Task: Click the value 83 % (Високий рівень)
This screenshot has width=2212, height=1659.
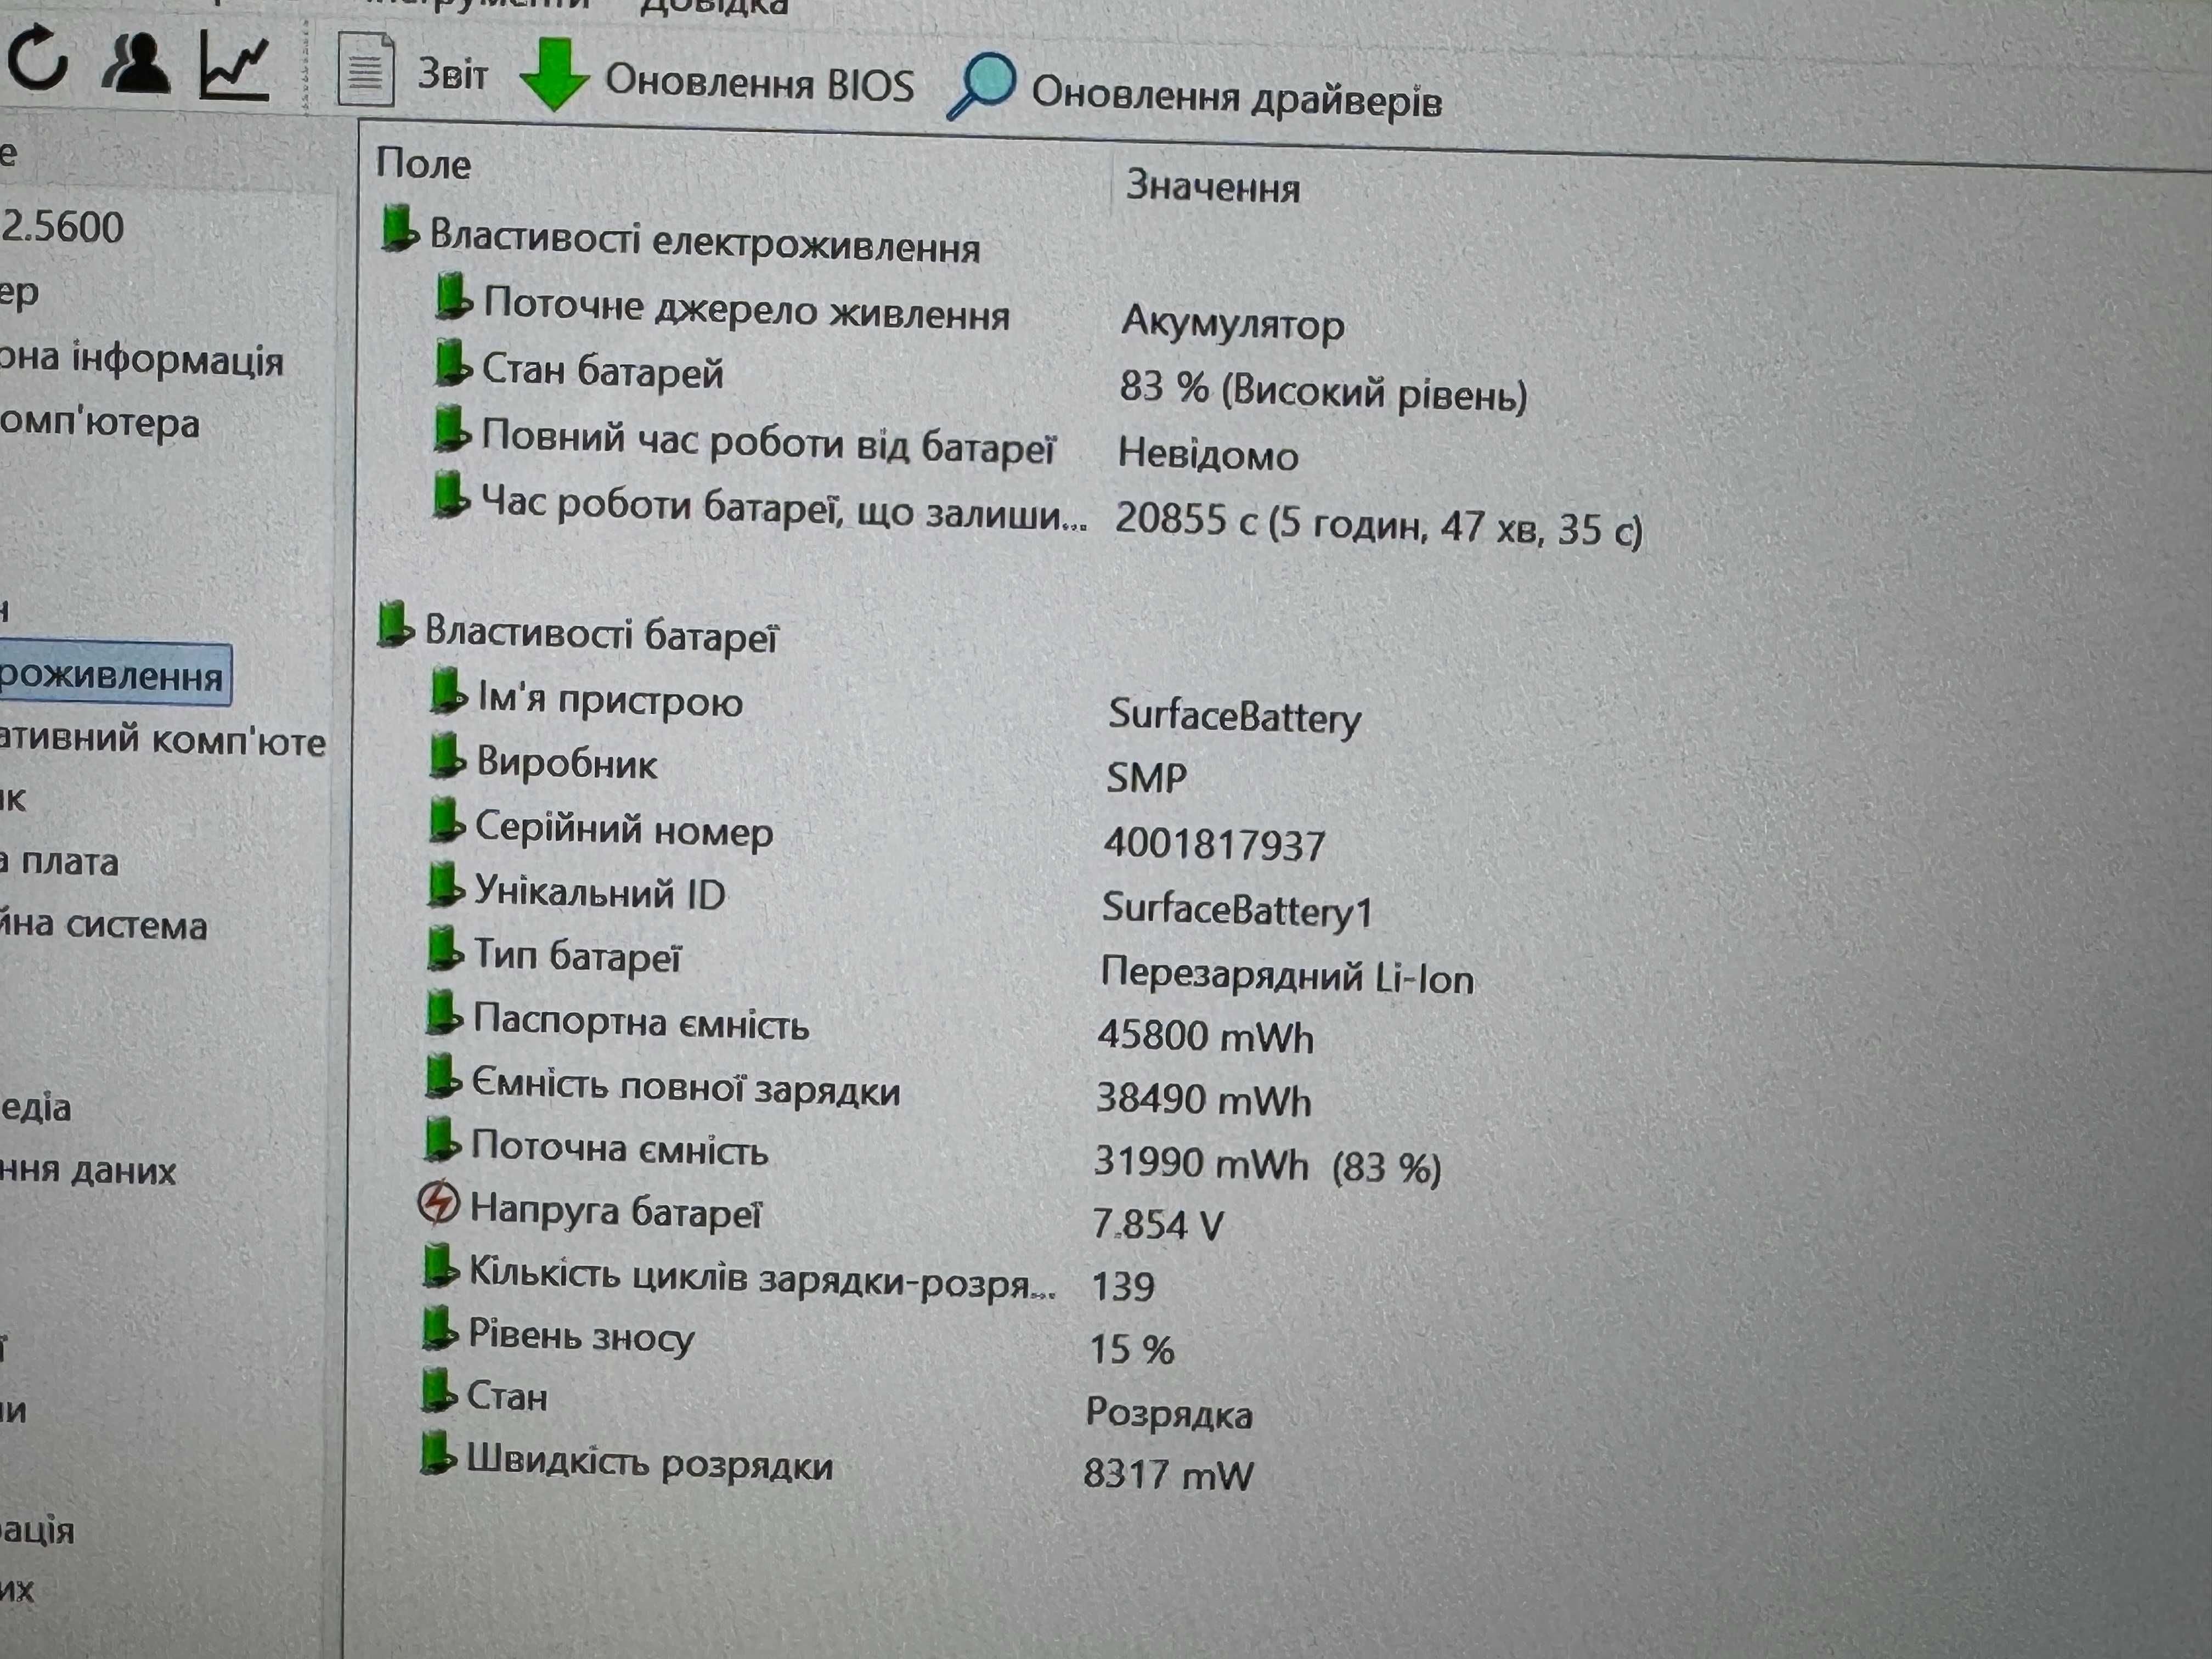Action: tap(1323, 391)
